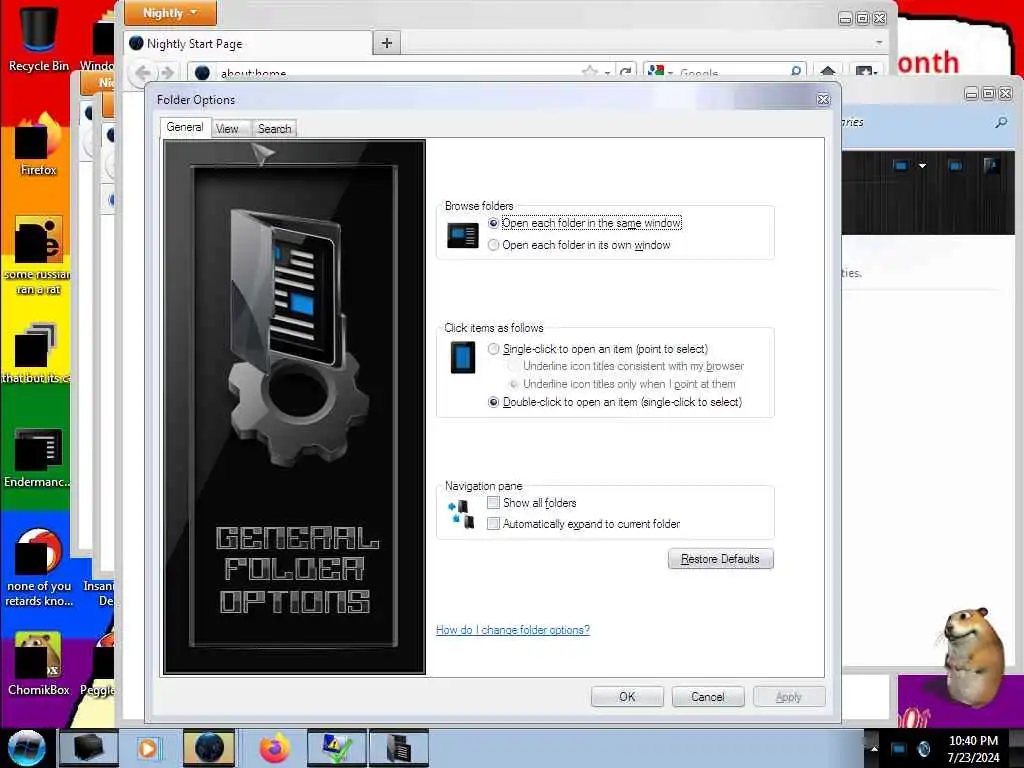Click the Explorer window search magnifier
Screen dimensions: 1024x768
1001,122
